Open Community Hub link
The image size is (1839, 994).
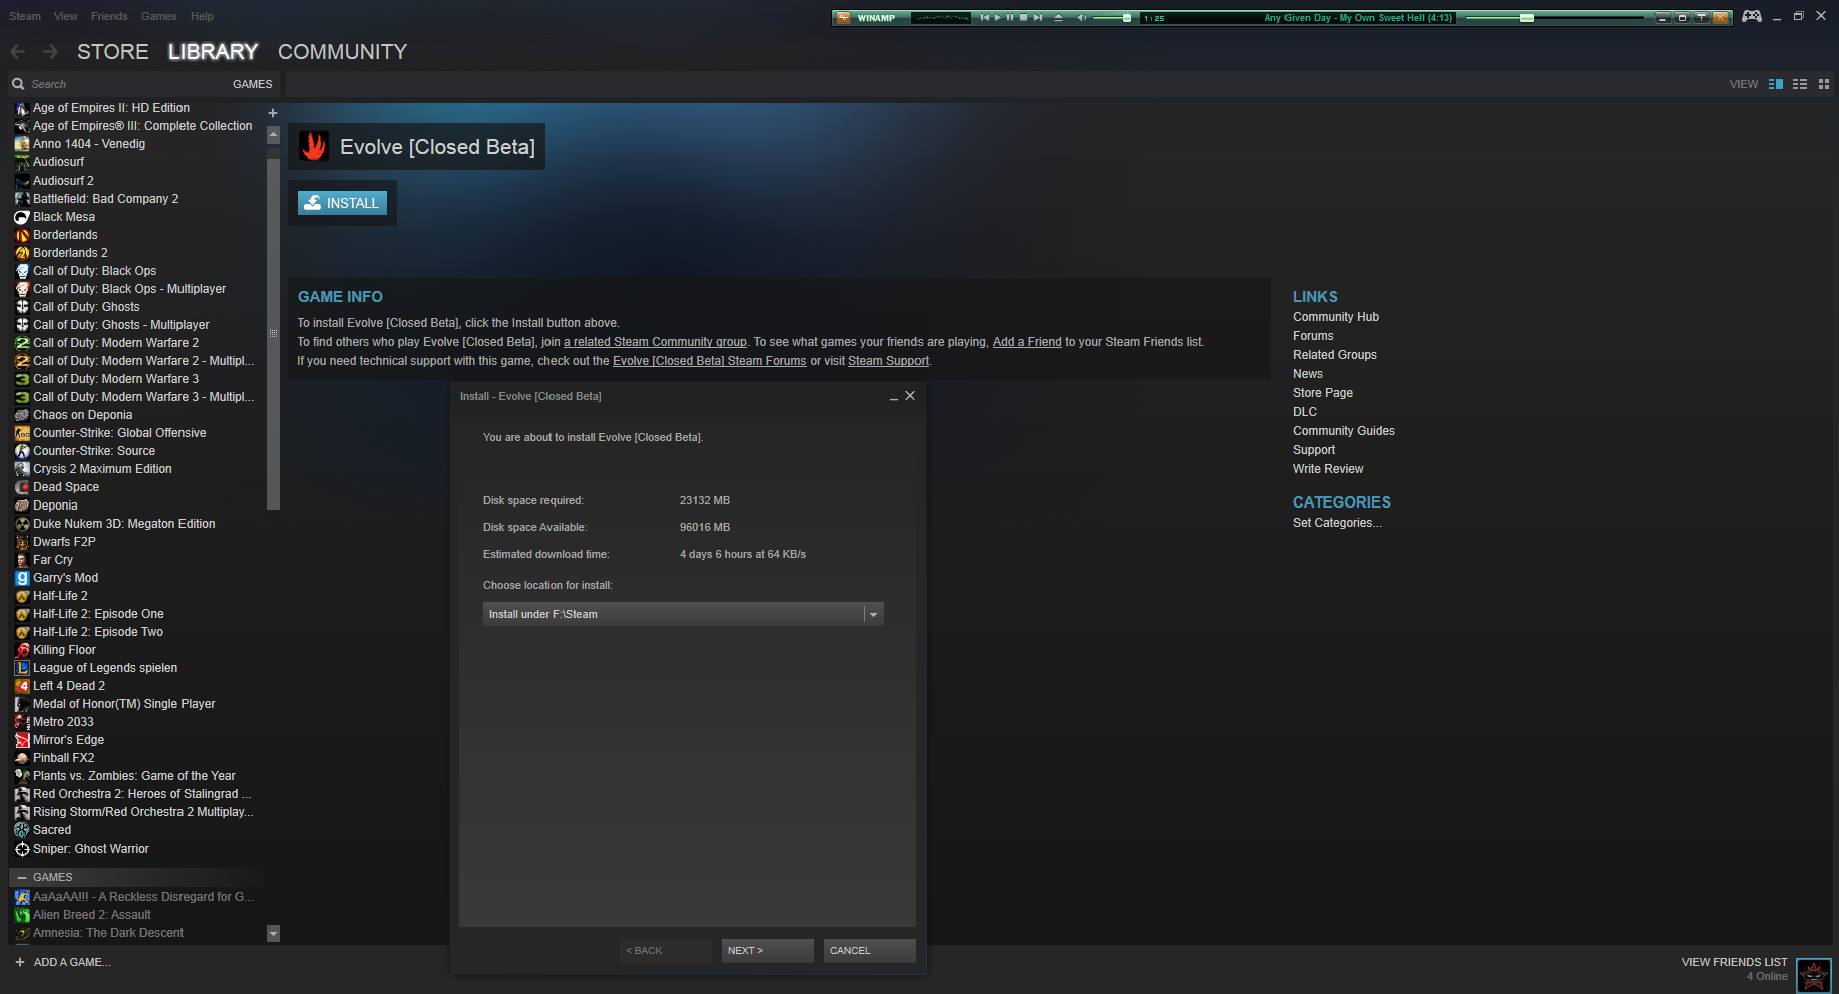click(x=1336, y=317)
